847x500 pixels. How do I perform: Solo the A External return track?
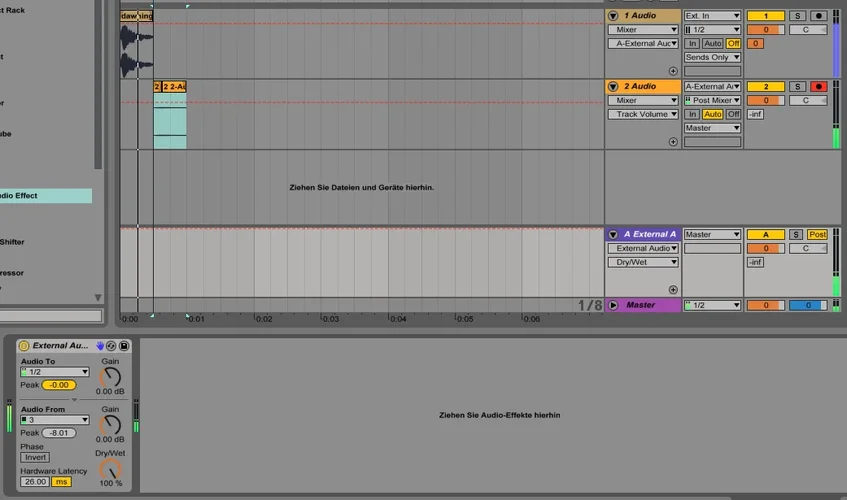coord(796,234)
